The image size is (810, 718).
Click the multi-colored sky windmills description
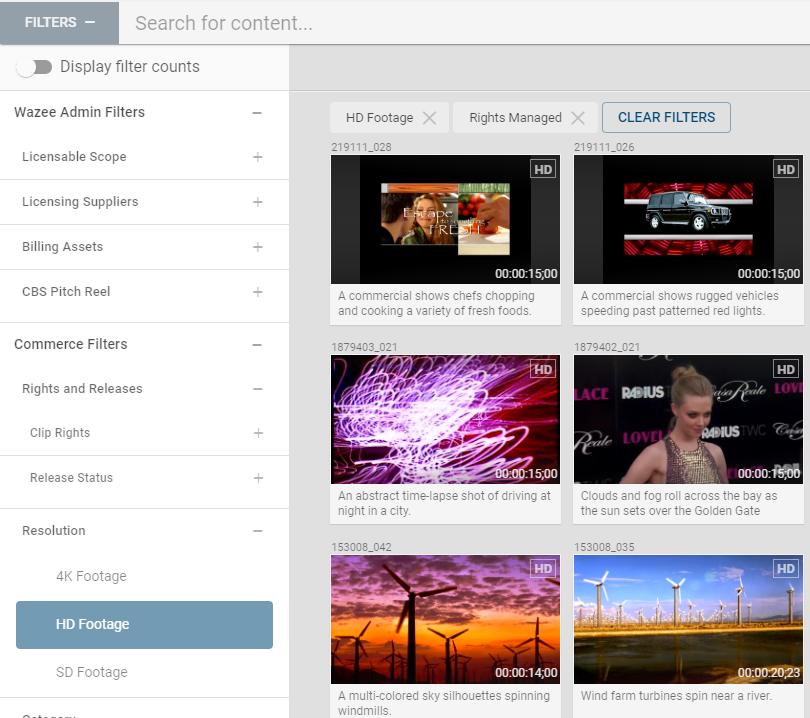[x=444, y=703]
